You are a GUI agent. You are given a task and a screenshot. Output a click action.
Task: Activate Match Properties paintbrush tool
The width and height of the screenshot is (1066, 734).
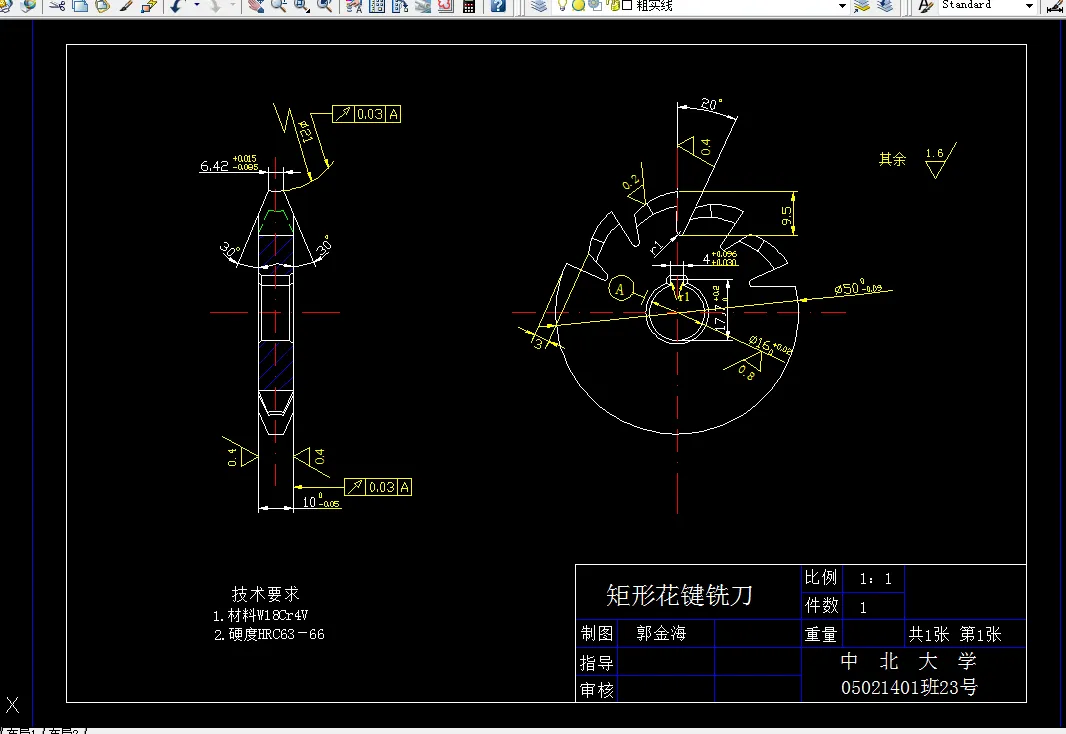(x=126, y=5)
